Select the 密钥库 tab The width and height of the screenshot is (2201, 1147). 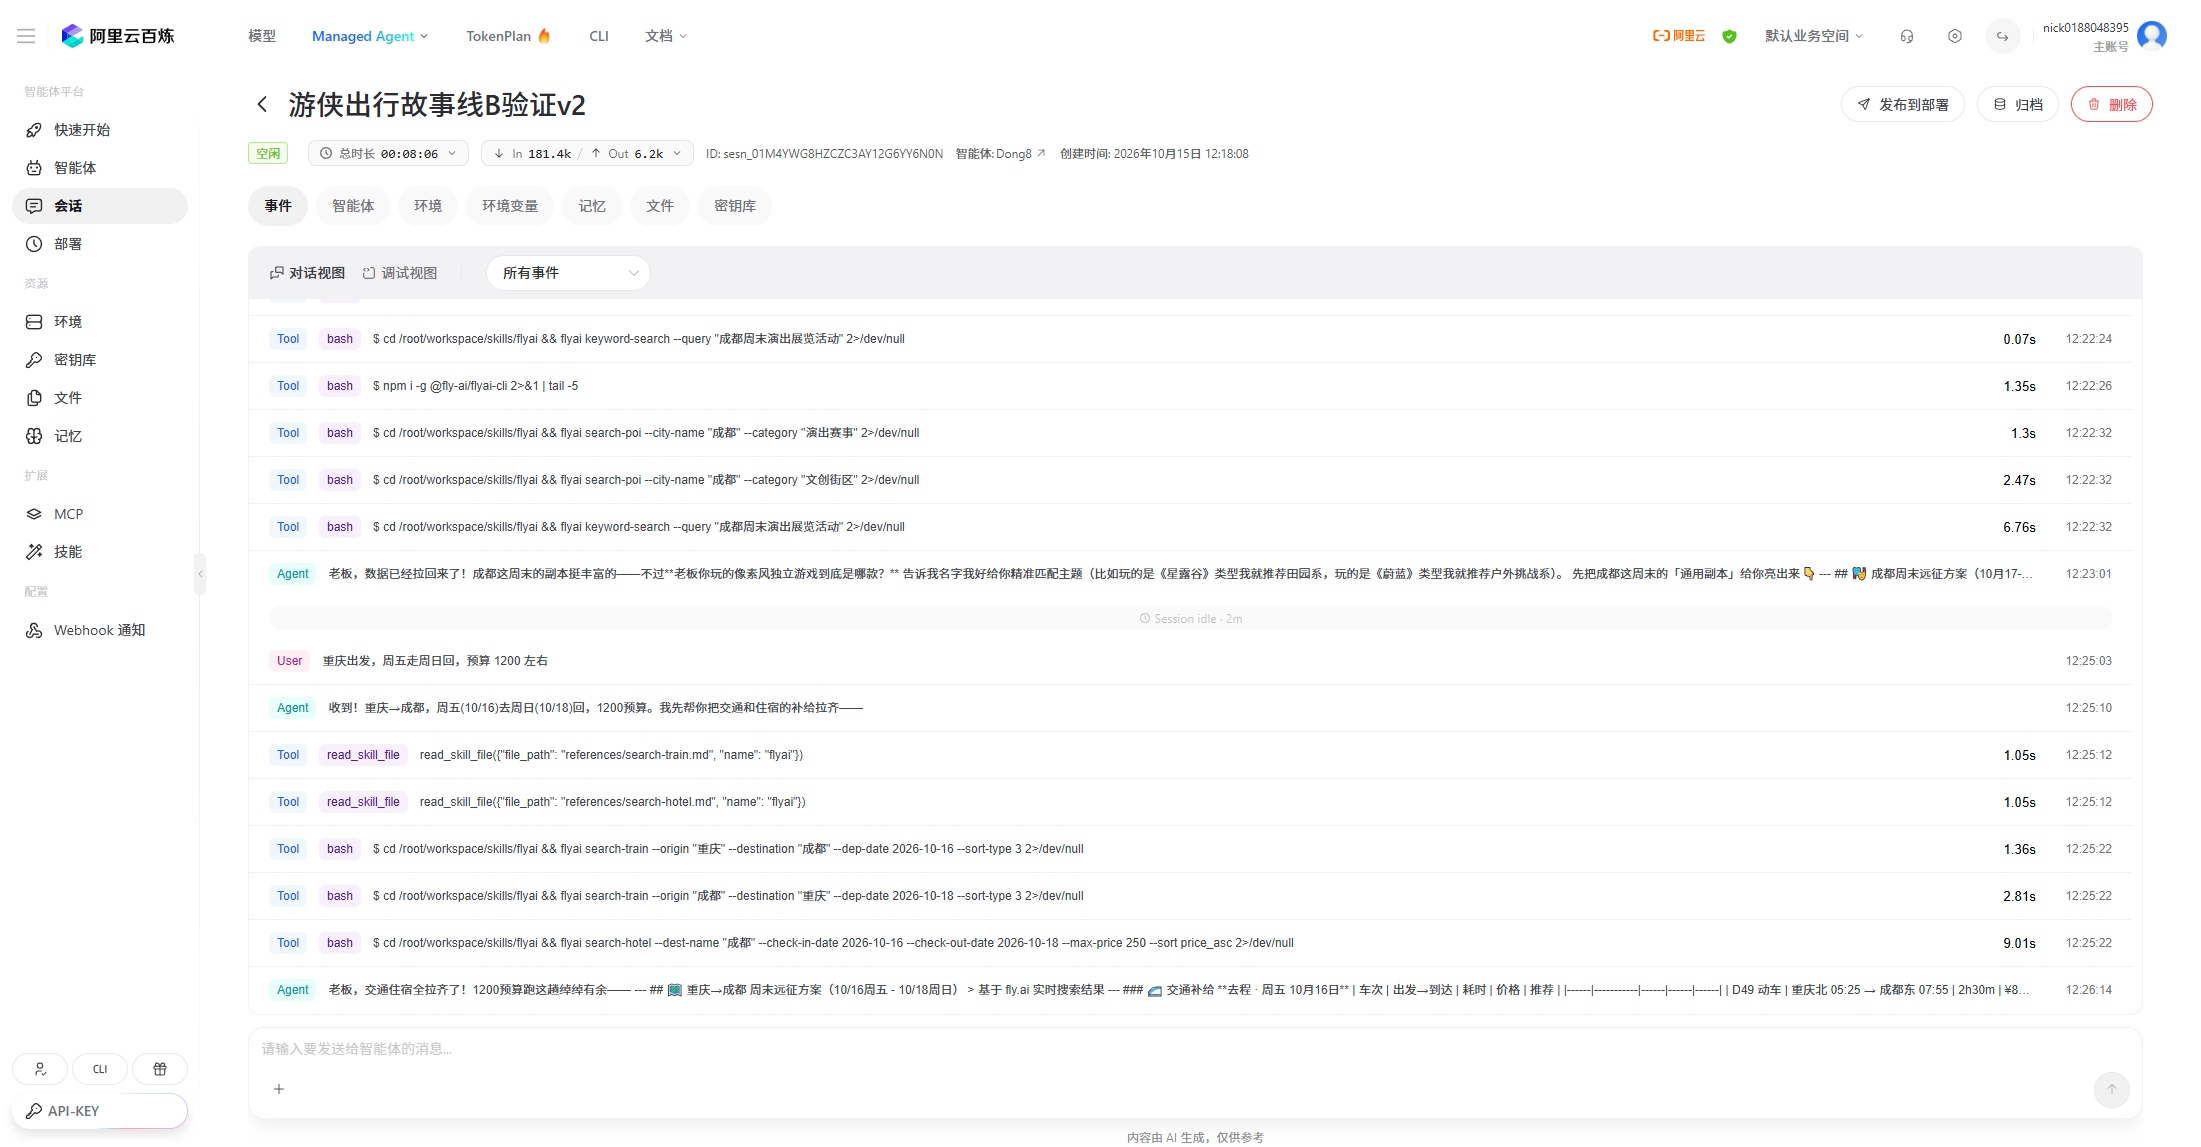[735, 206]
